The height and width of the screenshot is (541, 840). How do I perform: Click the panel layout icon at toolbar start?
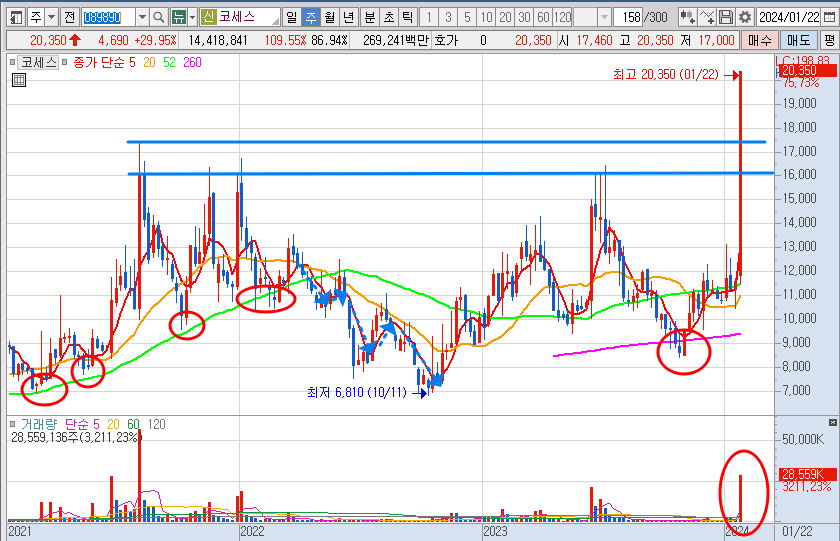(x=17, y=18)
